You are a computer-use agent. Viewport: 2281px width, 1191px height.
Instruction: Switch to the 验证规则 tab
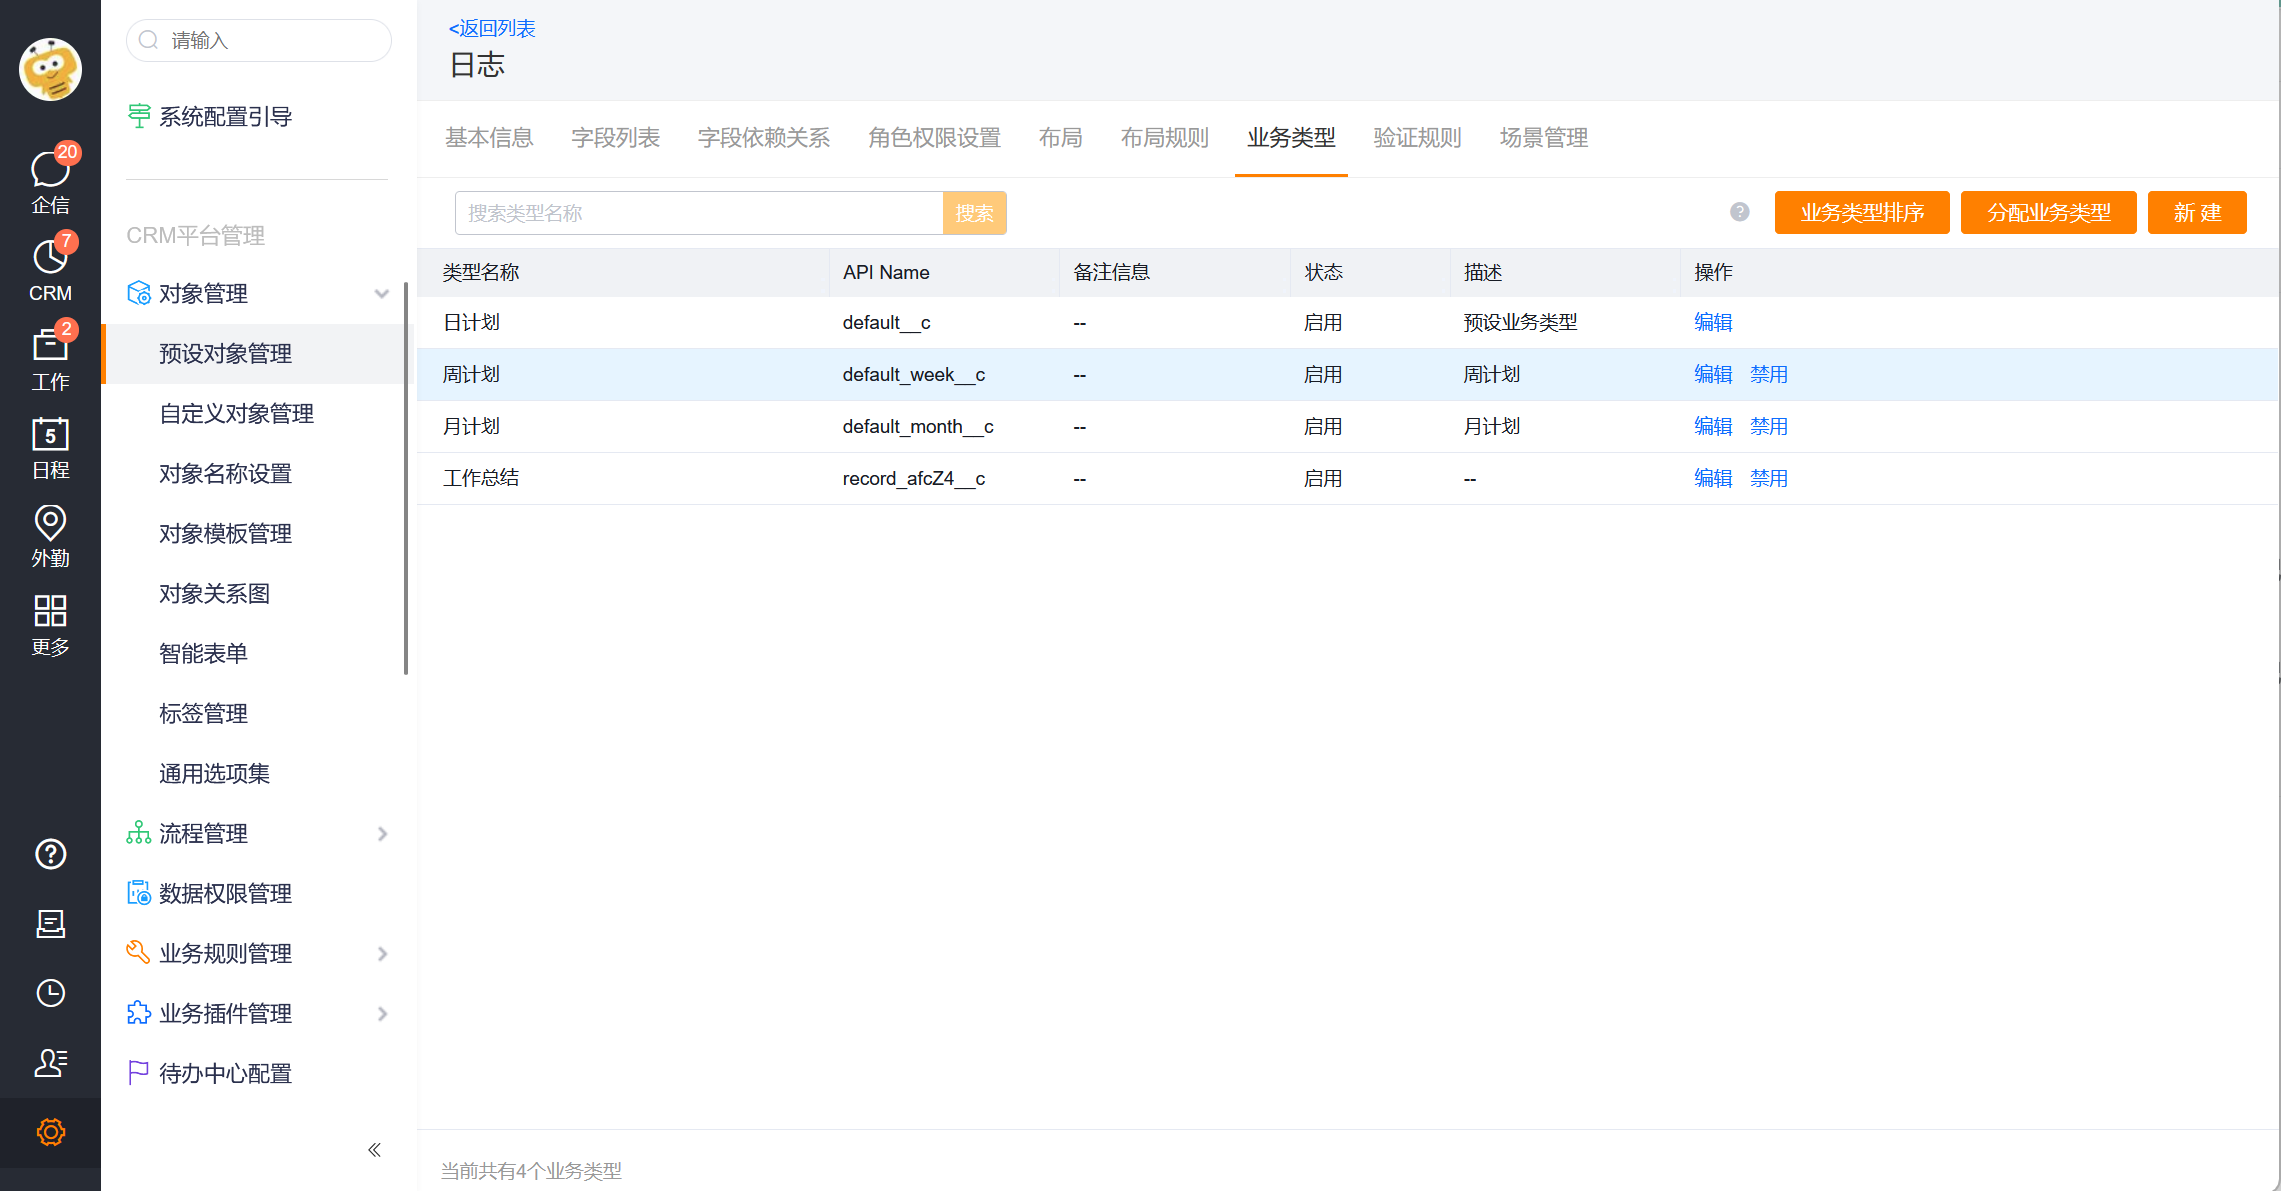(x=1418, y=138)
